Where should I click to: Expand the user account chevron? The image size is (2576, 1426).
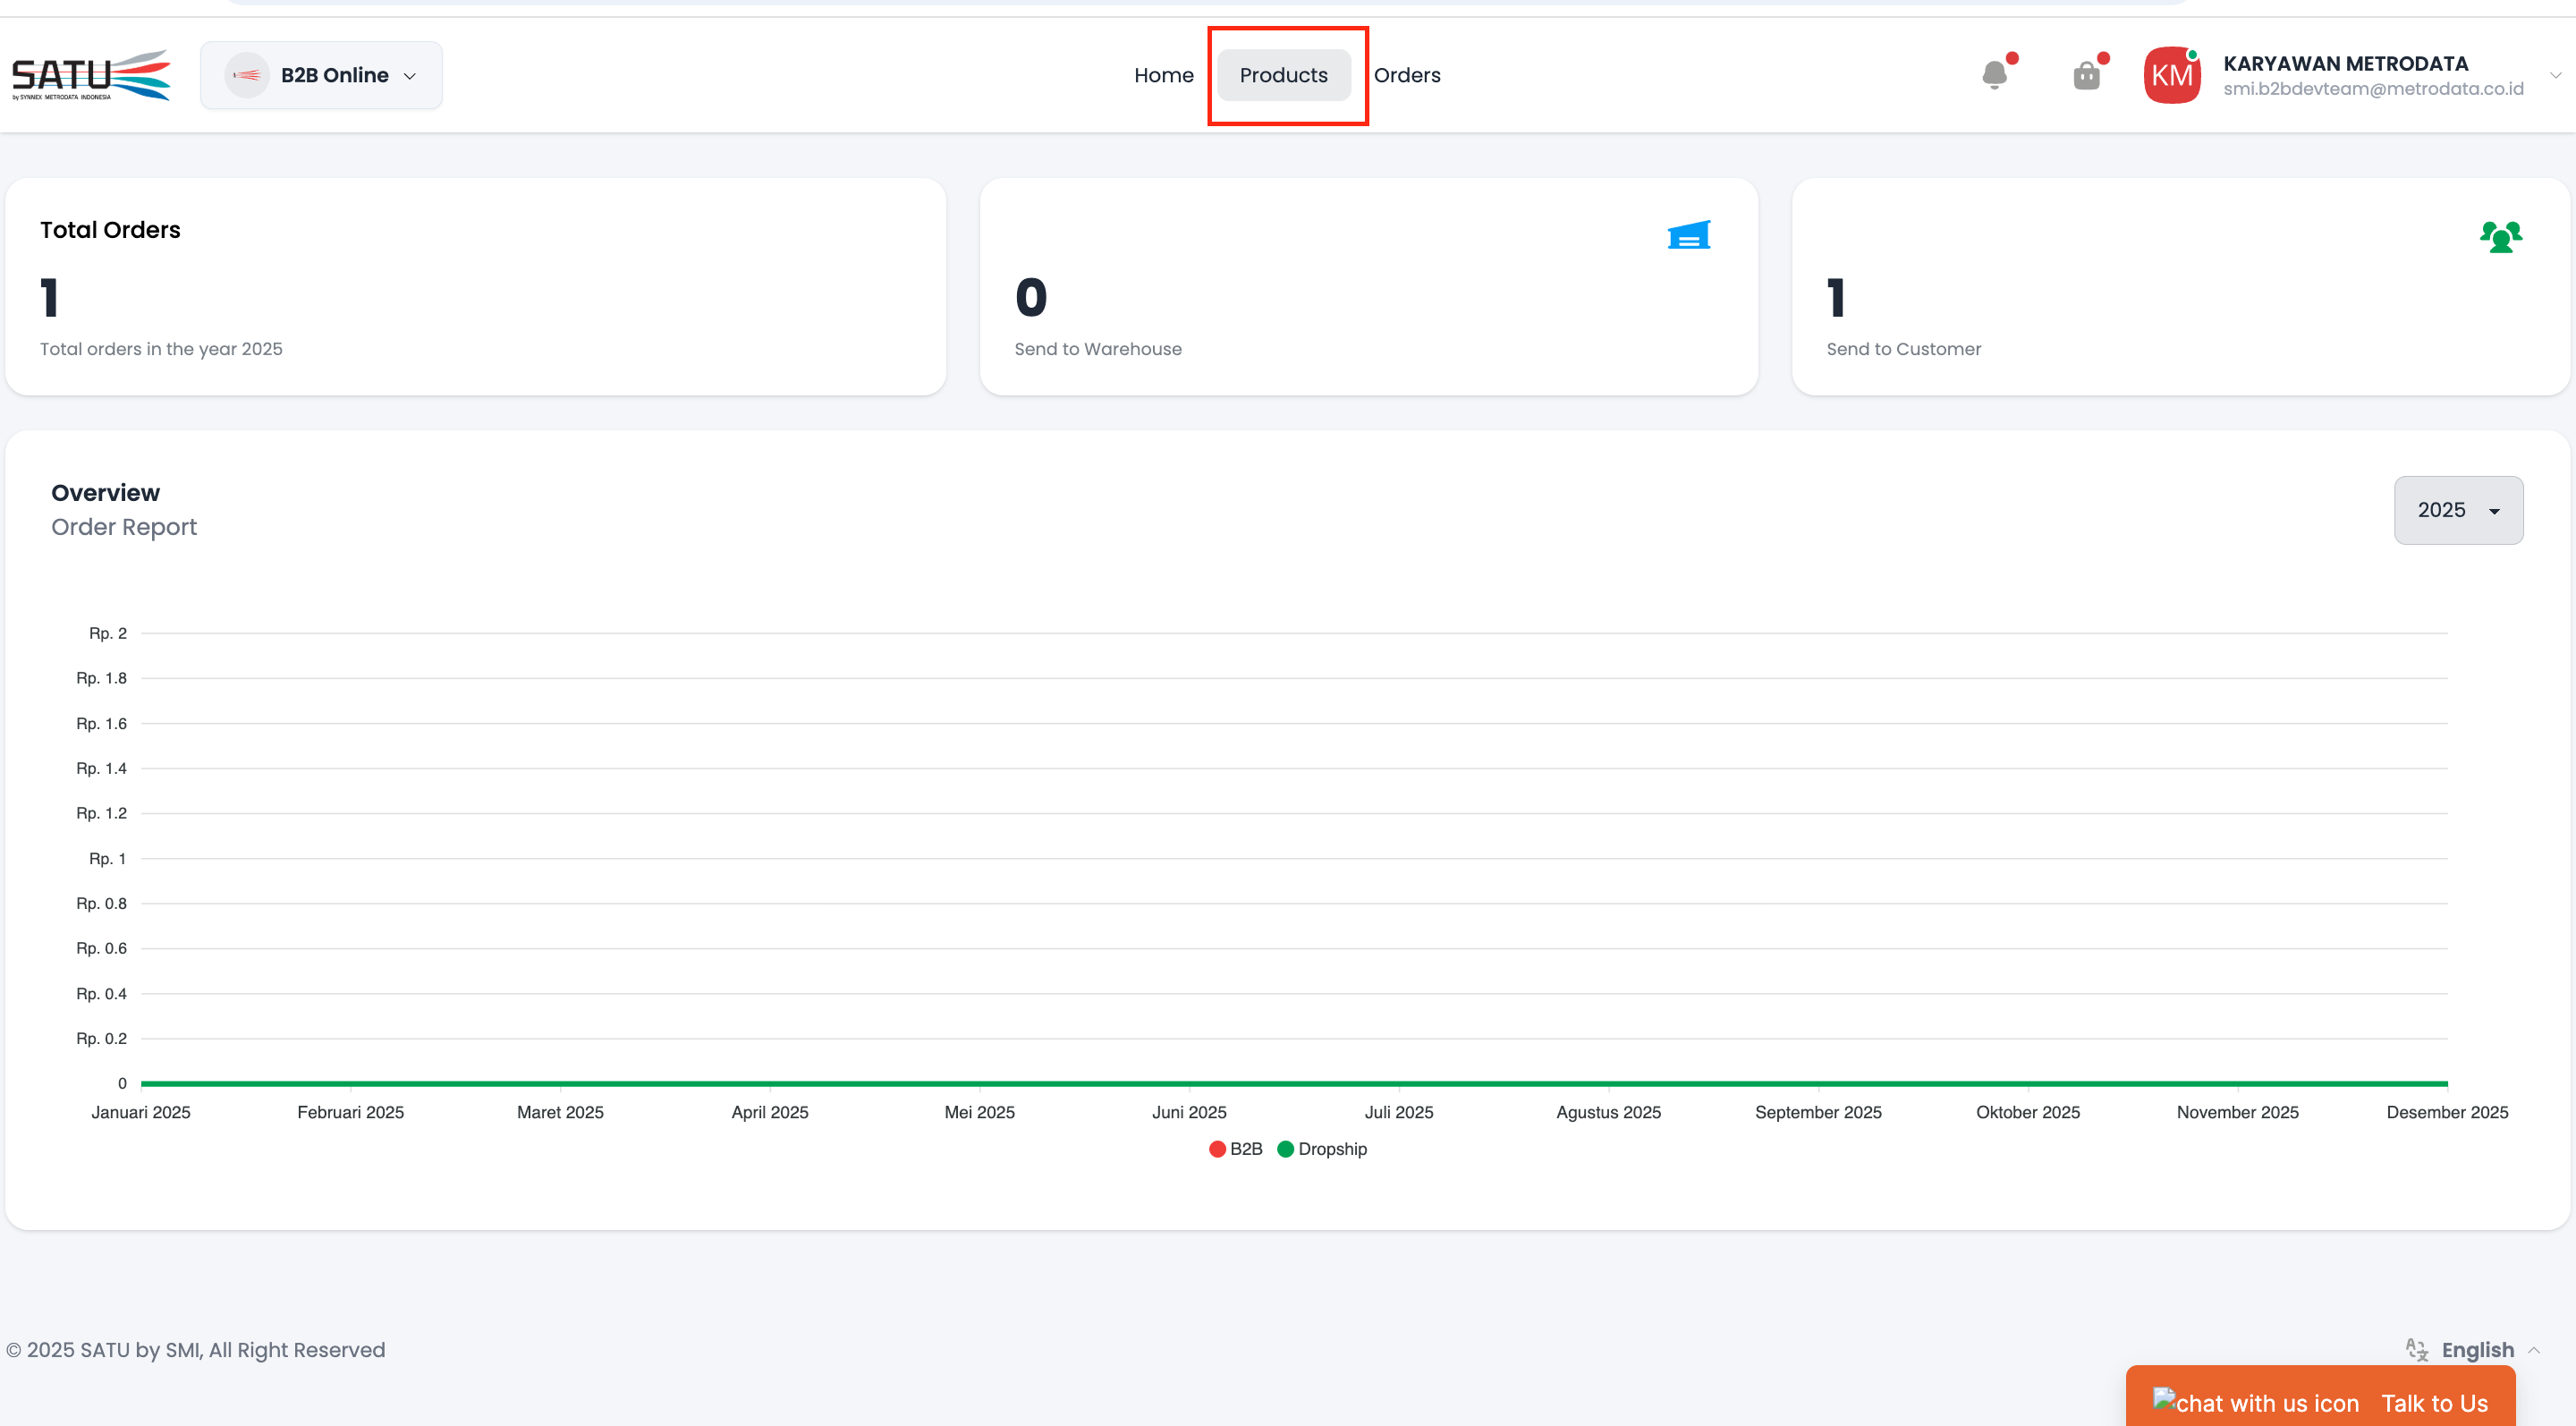click(2555, 76)
